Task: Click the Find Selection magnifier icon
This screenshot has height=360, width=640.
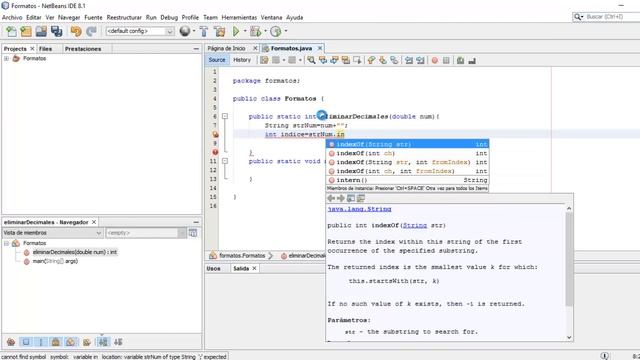Action: tap(311, 60)
